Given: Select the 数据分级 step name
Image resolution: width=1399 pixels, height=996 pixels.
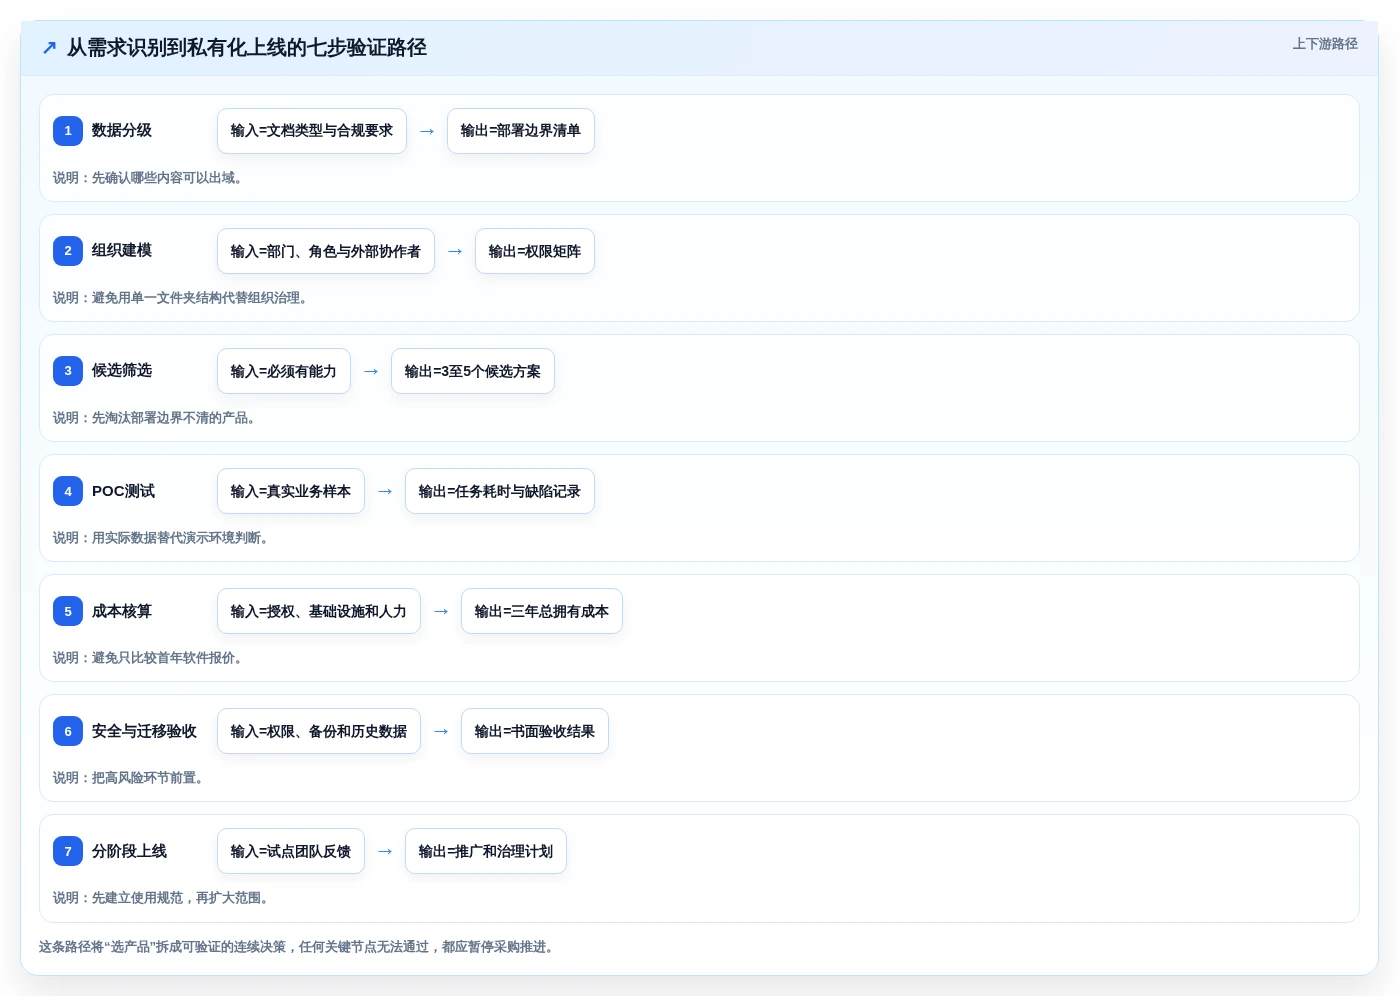Looking at the screenshot, I should coord(122,131).
